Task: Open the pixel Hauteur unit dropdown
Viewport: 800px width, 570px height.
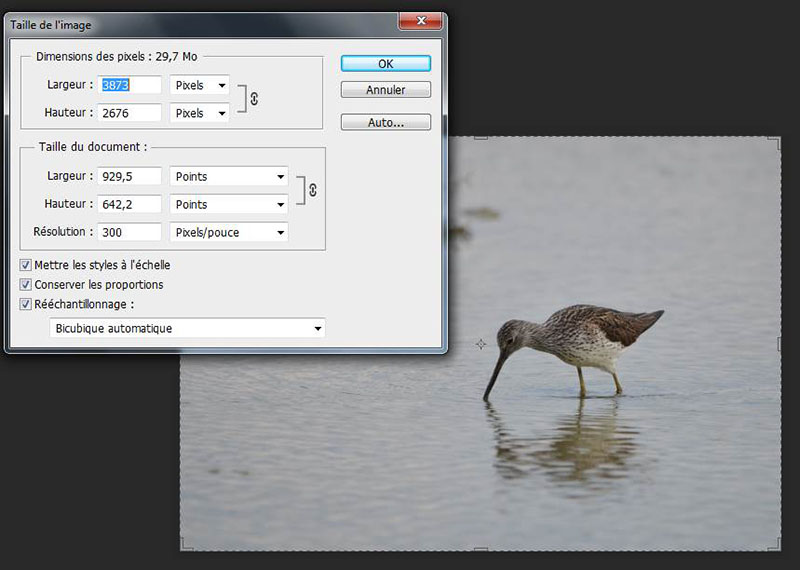Action: pyautogui.click(x=199, y=113)
